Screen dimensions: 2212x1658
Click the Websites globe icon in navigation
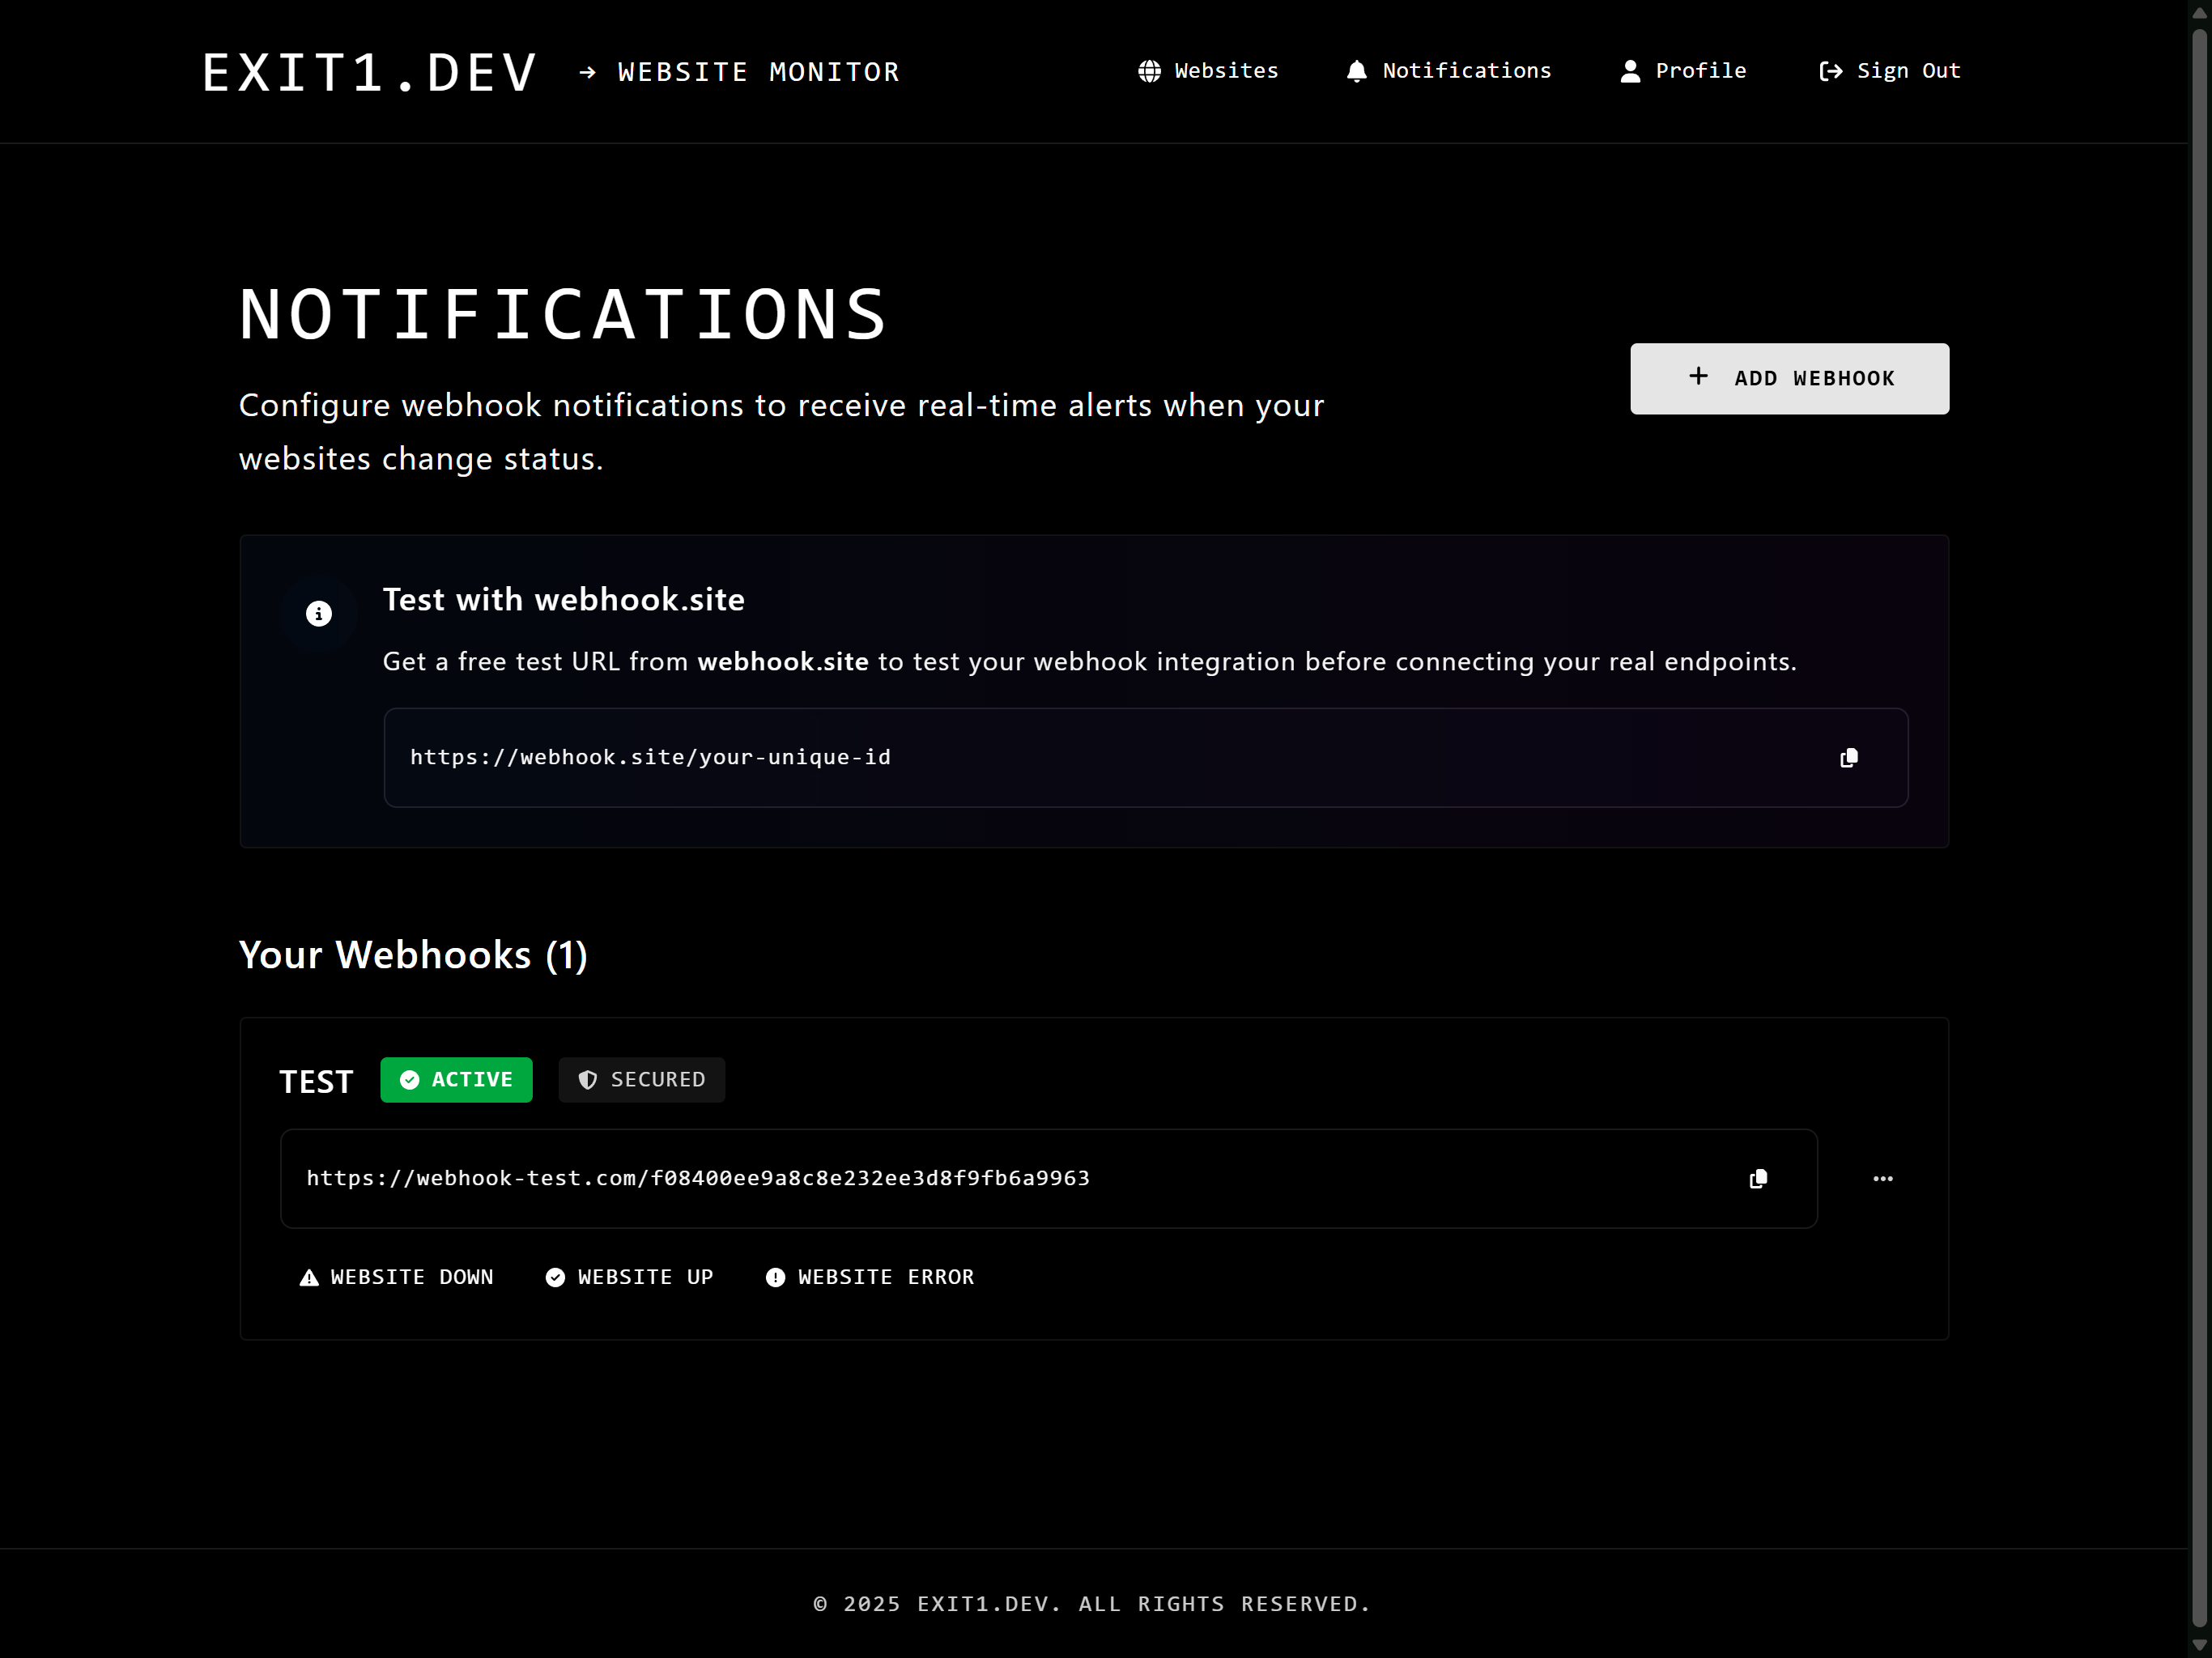click(x=1148, y=71)
